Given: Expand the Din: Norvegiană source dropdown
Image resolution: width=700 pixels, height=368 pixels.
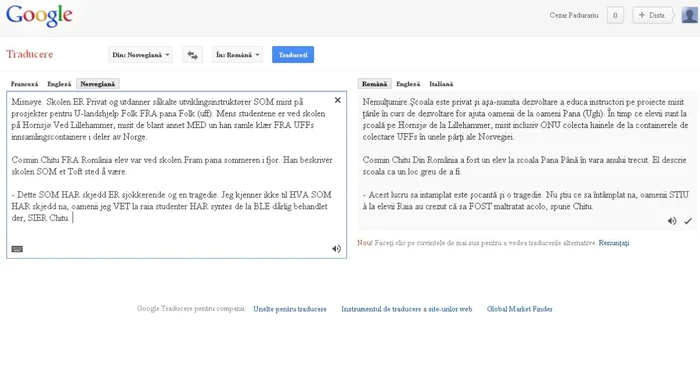Looking at the screenshot, I should [x=141, y=55].
